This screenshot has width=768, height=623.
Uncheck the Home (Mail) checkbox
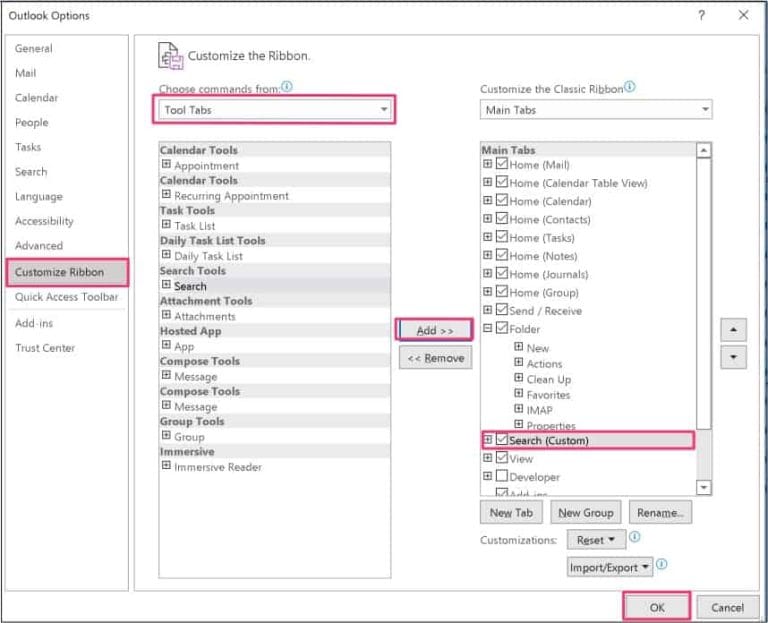[x=502, y=164]
